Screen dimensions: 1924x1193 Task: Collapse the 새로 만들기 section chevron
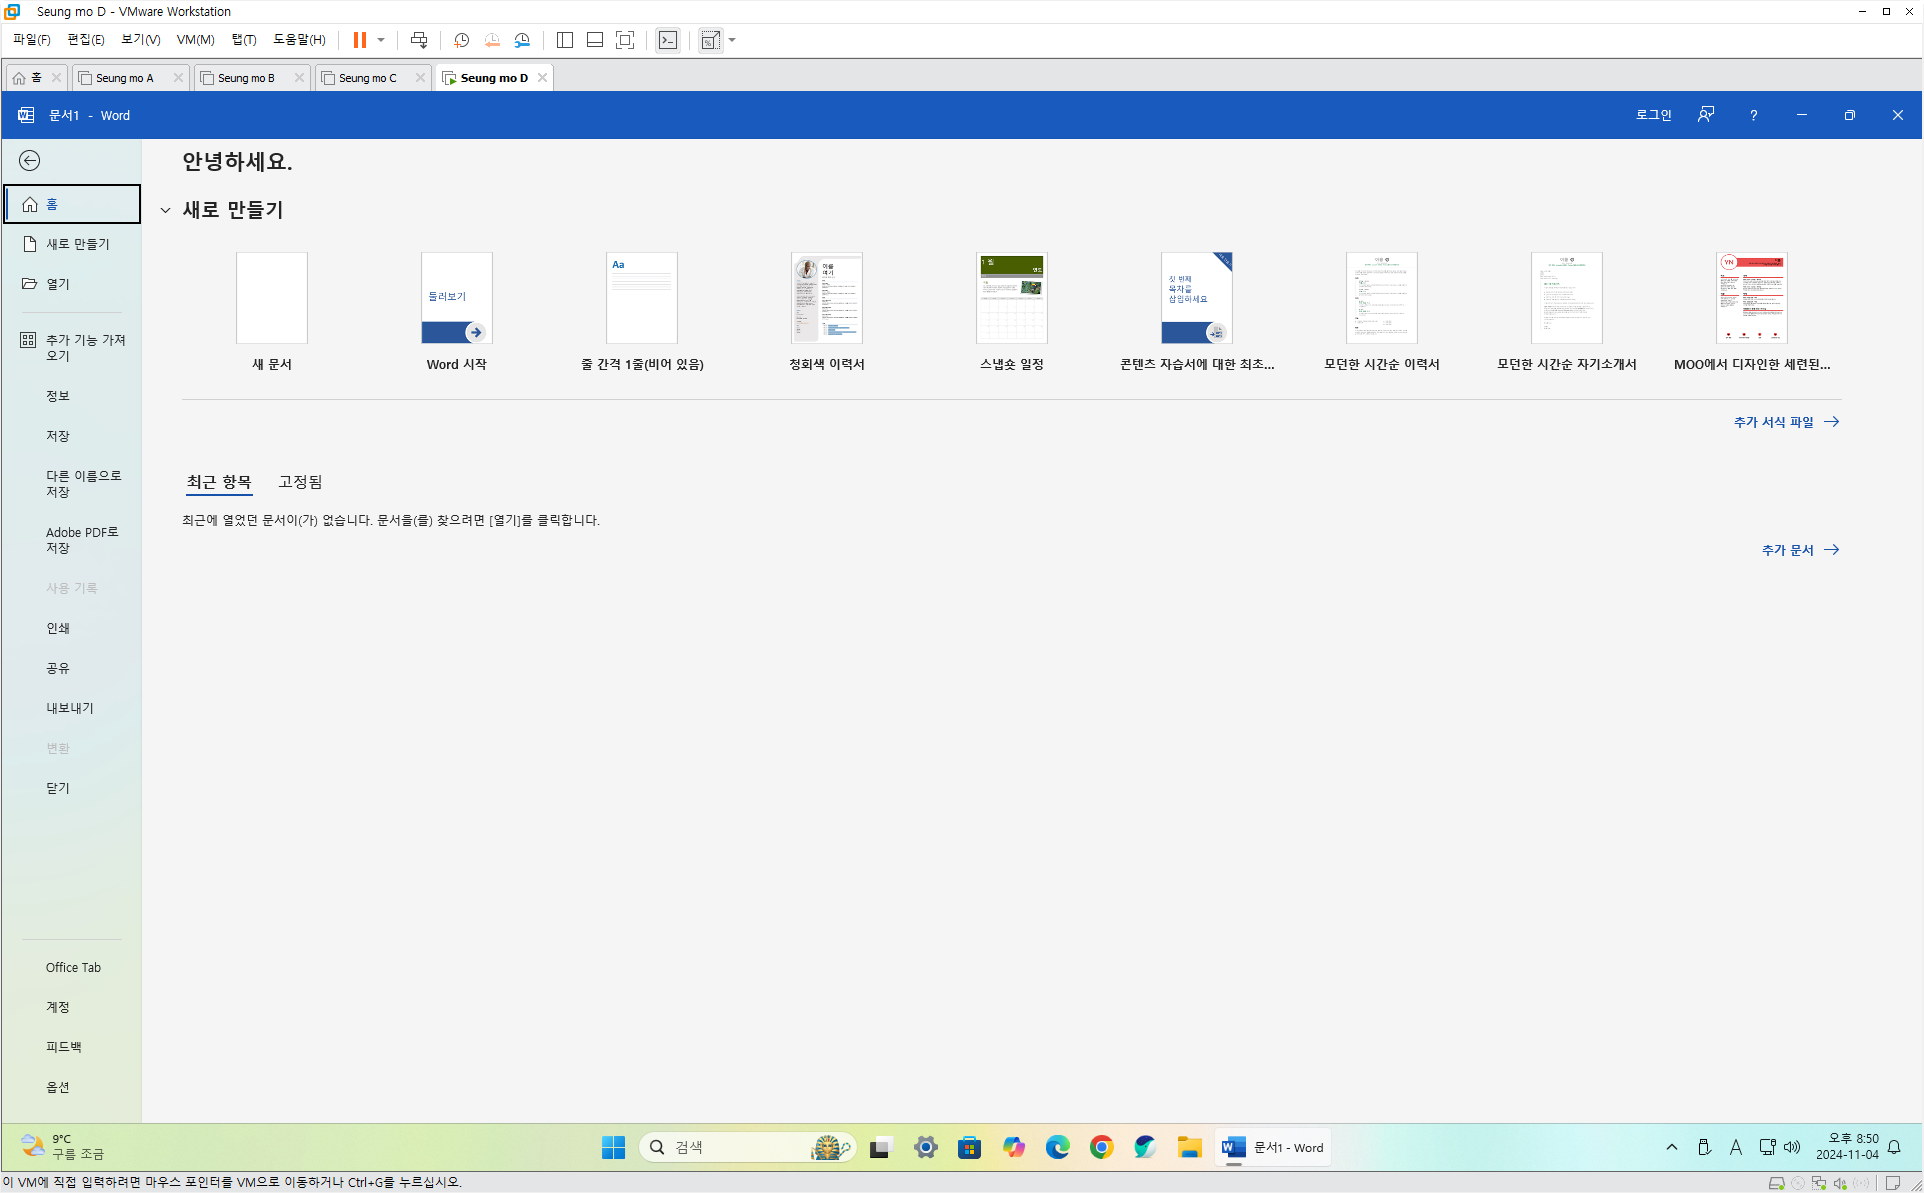pos(166,210)
